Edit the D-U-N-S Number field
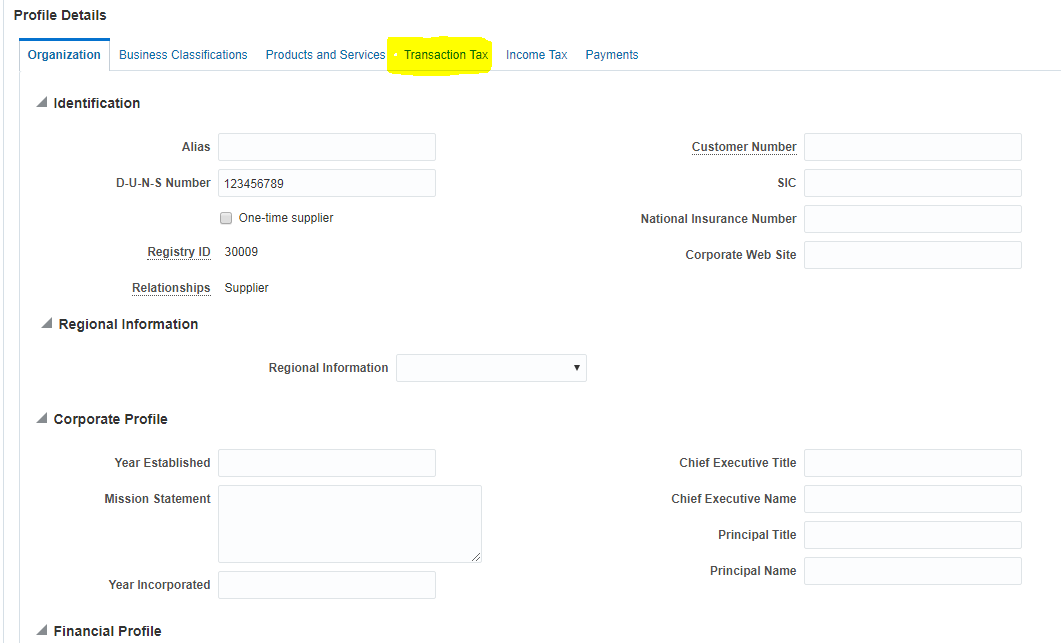 [326, 182]
